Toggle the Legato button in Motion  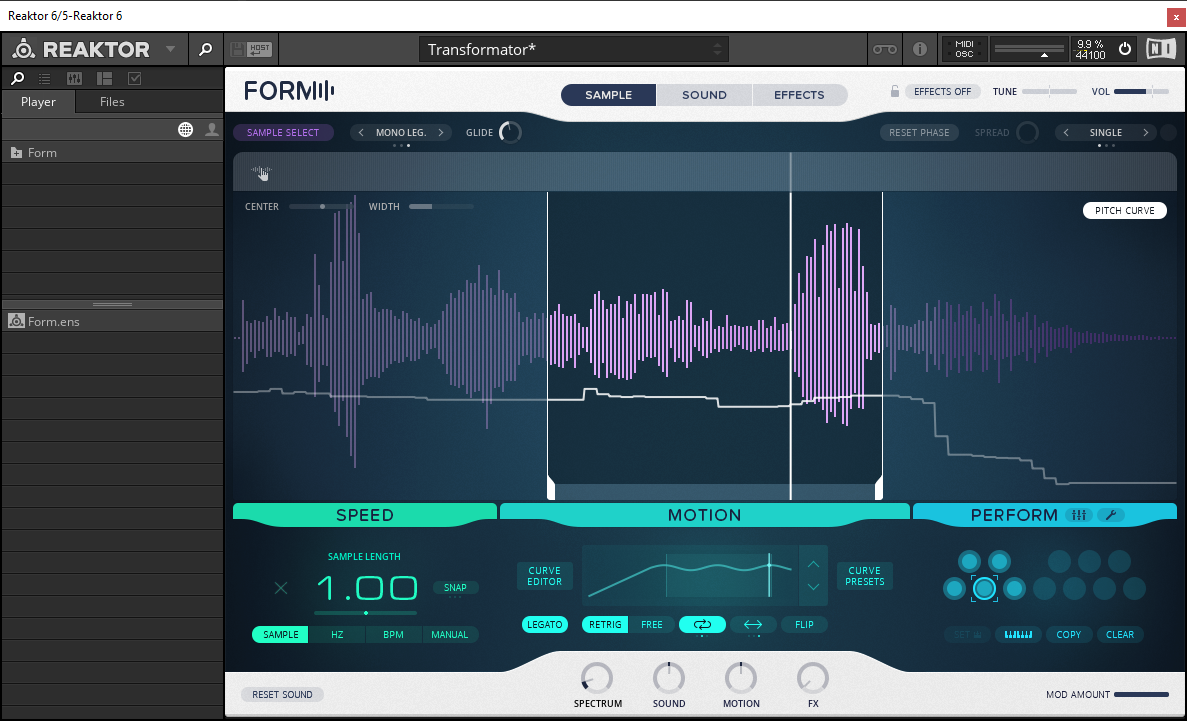coord(544,624)
